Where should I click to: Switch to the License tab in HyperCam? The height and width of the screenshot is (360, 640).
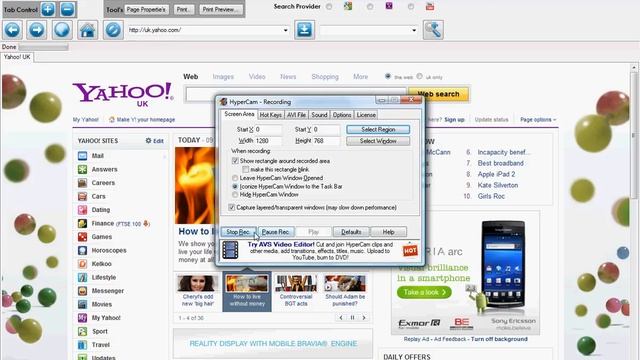tap(366, 115)
